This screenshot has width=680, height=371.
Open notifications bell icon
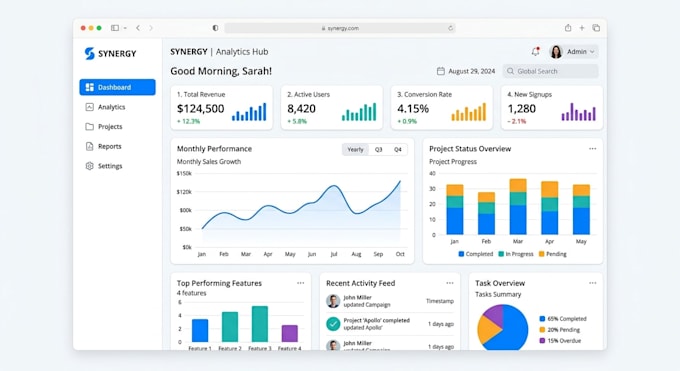click(x=536, y=52)
